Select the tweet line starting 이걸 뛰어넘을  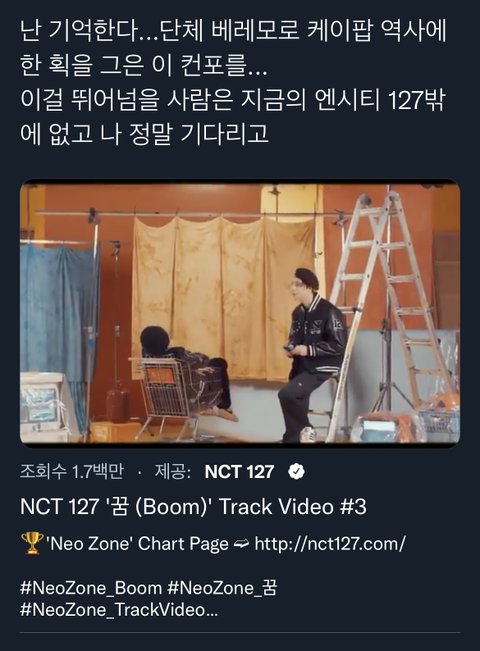233,100
